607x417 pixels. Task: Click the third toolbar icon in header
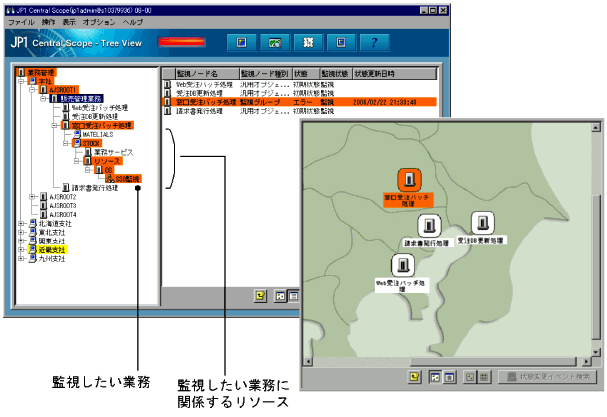coord(309,42)
